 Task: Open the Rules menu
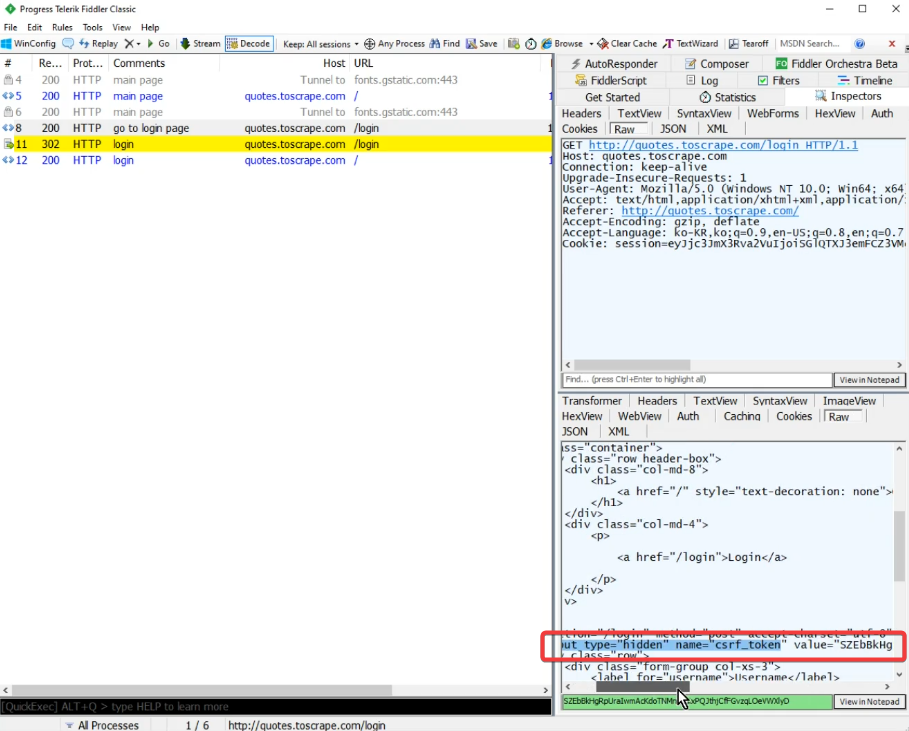(x=62, y=27)
